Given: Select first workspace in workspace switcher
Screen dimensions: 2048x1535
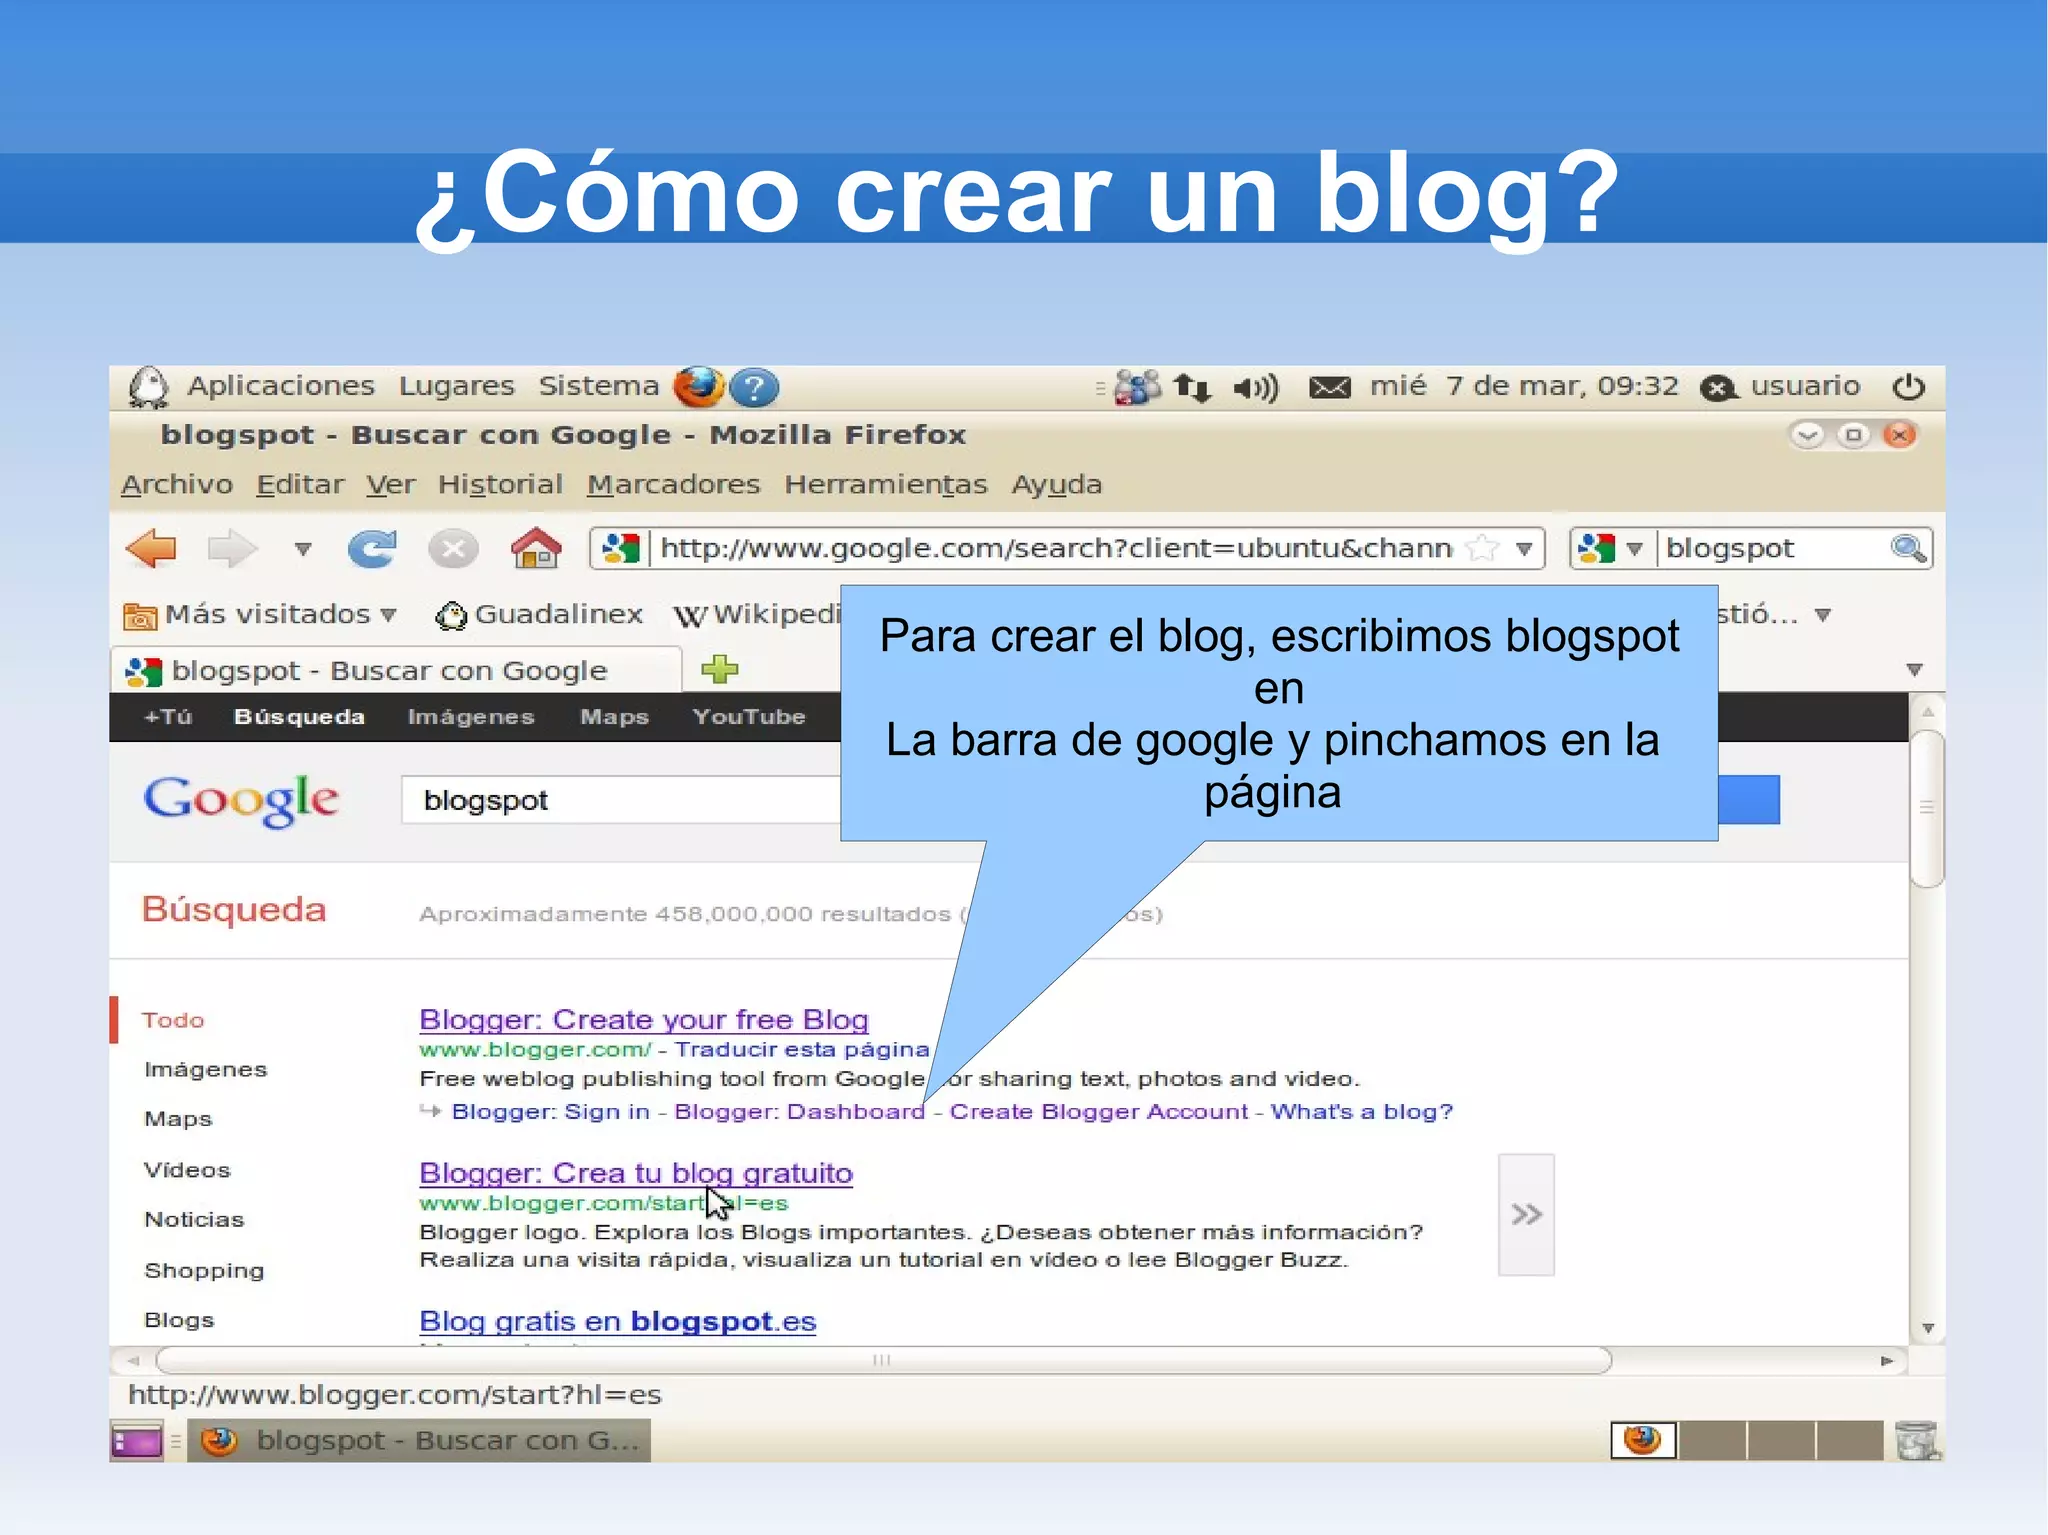Looking at the screenshot, I should [x=1643, y=1441].
